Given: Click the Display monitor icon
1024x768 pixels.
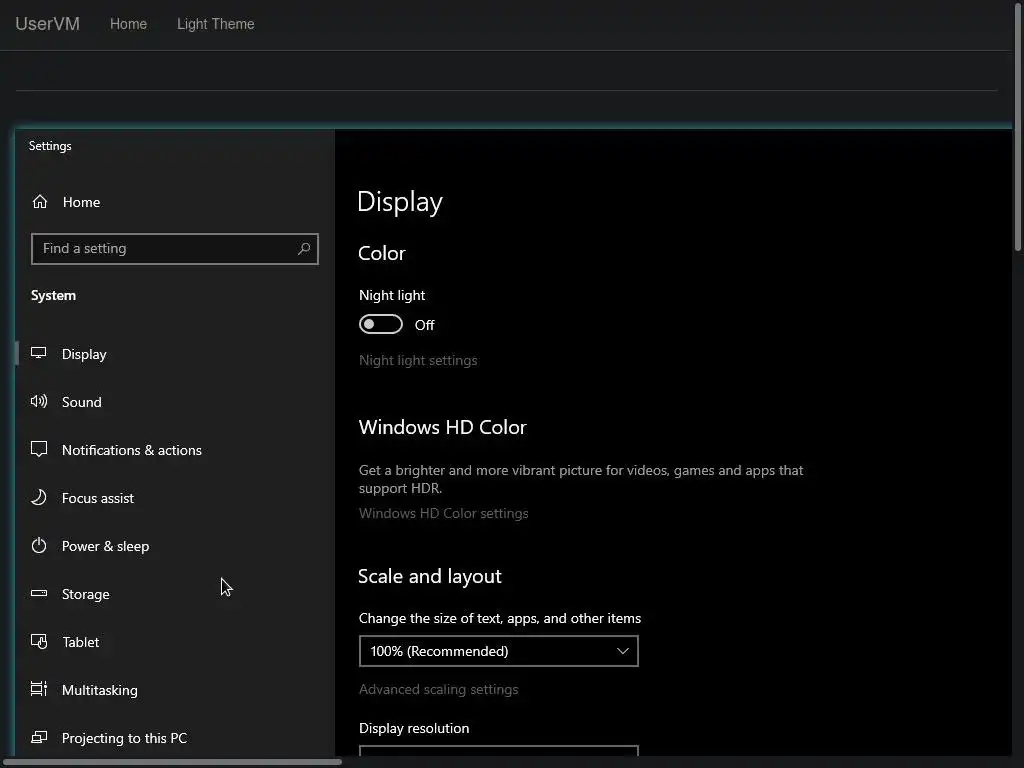Looking at the screenshot, I should pos(39,353).
